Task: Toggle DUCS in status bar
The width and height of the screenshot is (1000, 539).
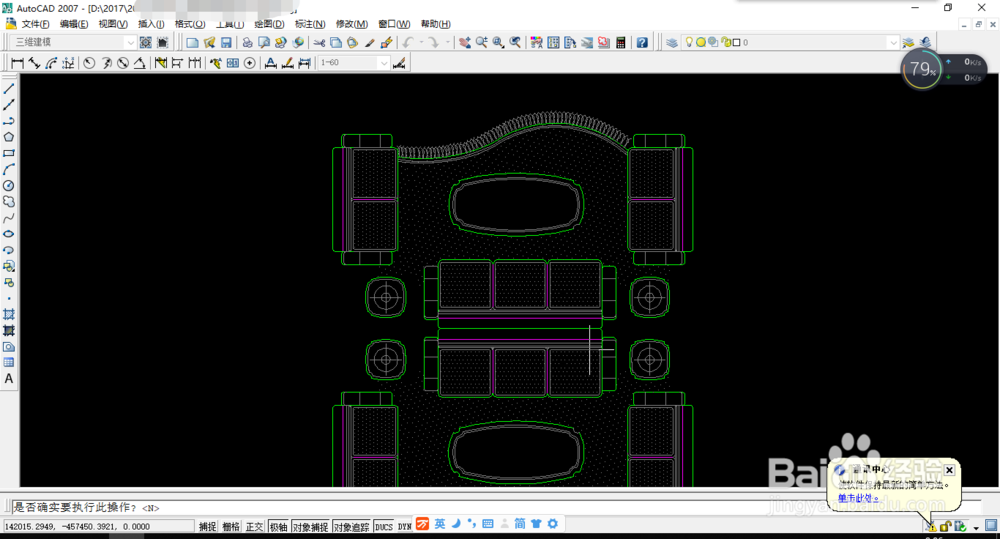Action: [x=384, y=527]
